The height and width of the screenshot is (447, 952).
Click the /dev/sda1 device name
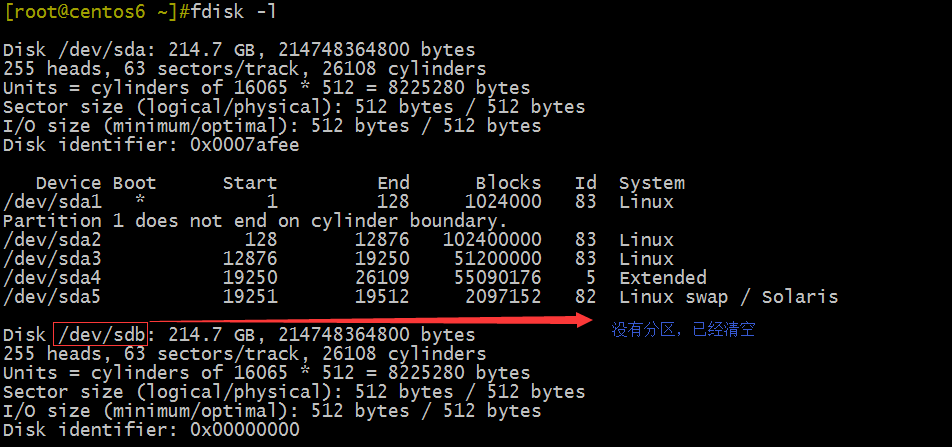[x=52, y=202]
